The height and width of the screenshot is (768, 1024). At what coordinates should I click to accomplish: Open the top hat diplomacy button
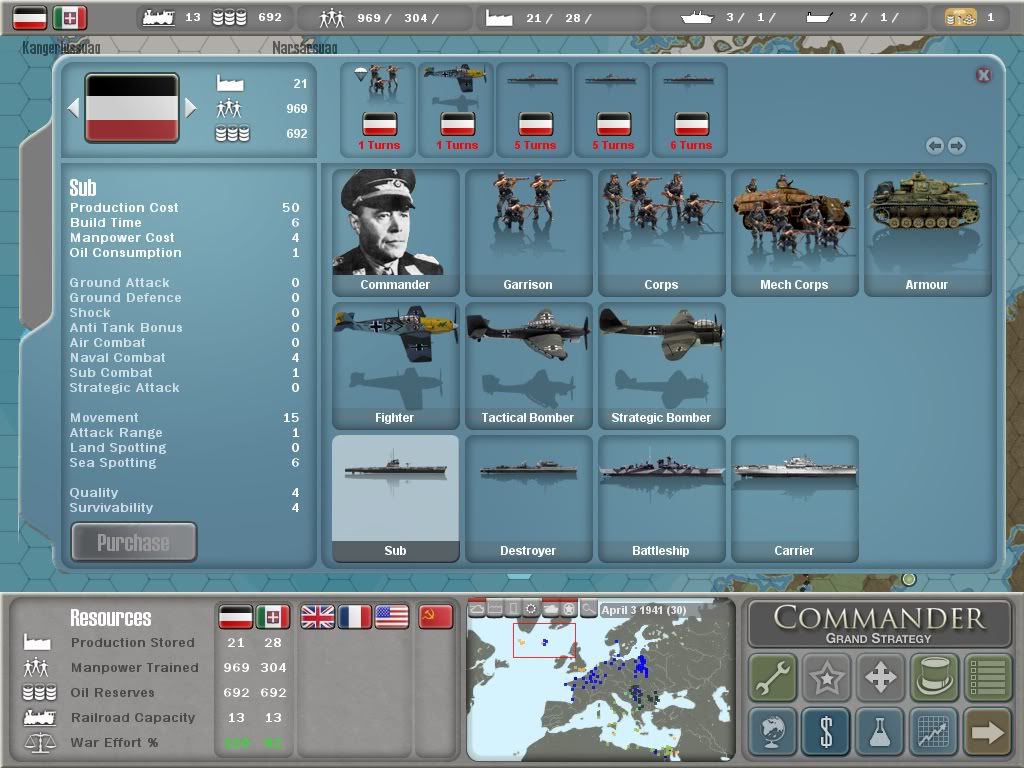point(934,677)
